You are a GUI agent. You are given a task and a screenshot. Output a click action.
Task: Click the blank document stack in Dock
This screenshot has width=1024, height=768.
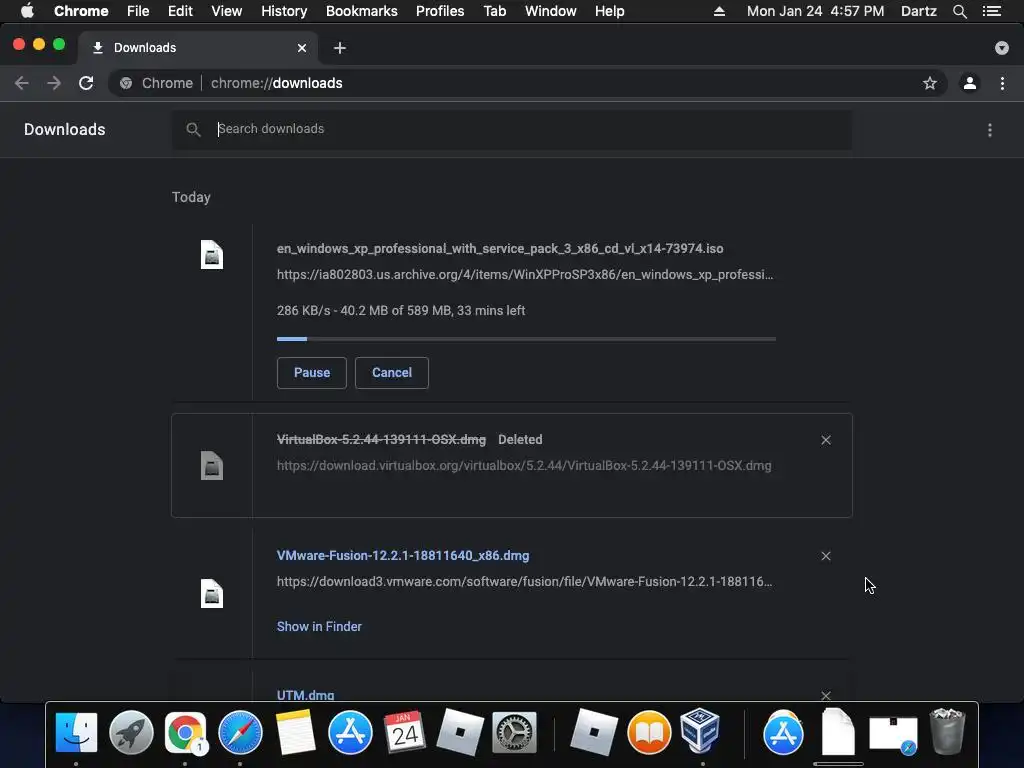tap(838, 731)
